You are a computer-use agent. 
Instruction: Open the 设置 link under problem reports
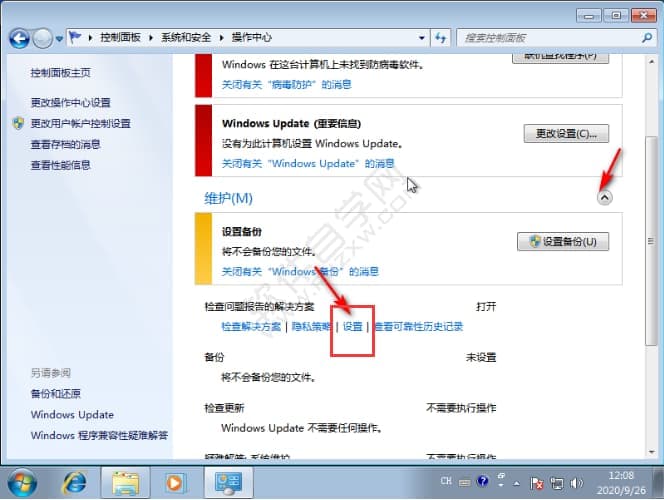352,327
